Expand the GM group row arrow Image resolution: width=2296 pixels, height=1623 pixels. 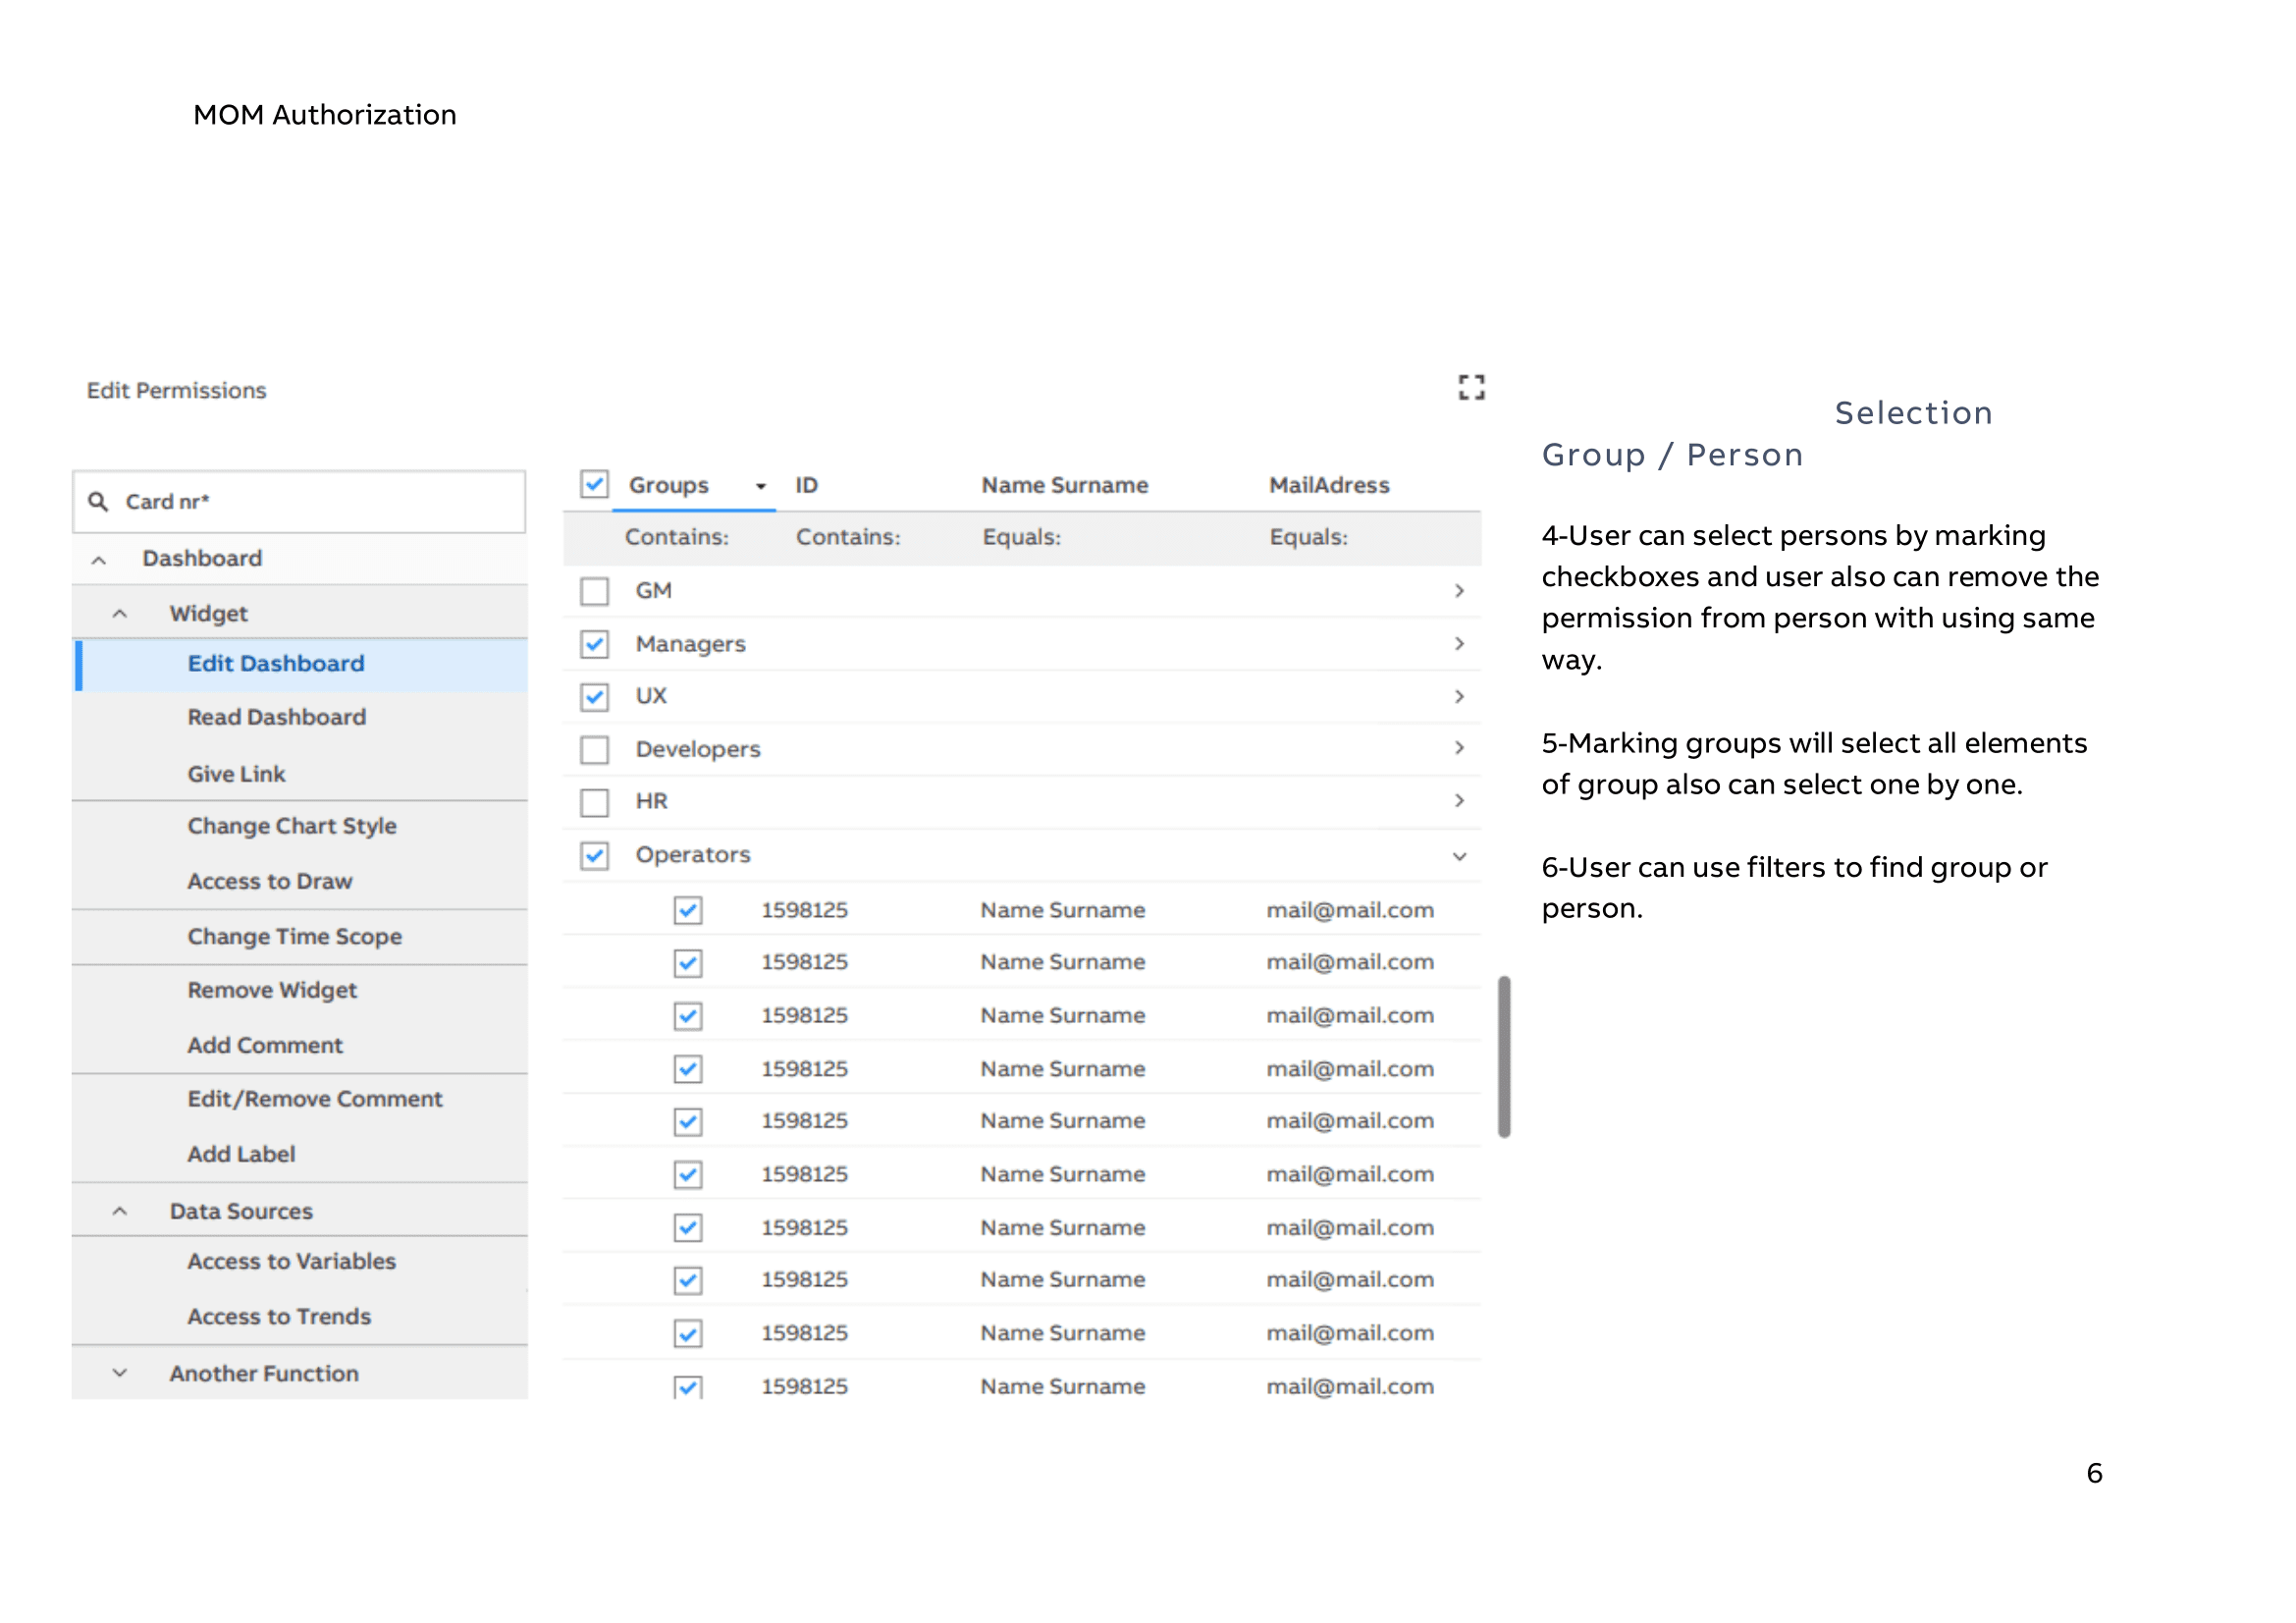(x=1459, y=591)
